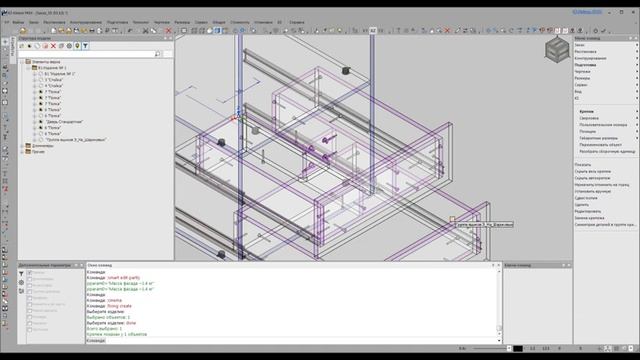The image size is (640, 360).
Task: Toggle visibility circle of "Группа ящиков 3_На_Шариковых"
Action: [41, 140]
